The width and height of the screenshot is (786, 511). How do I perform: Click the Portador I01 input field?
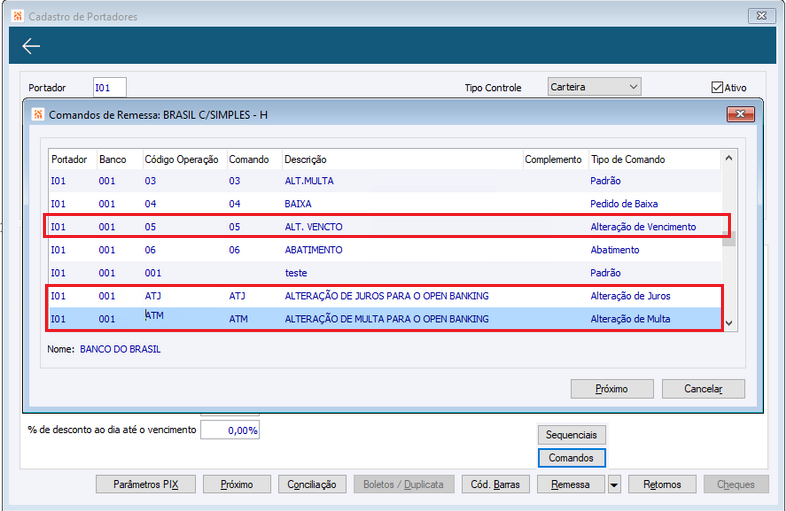point(109,88)
